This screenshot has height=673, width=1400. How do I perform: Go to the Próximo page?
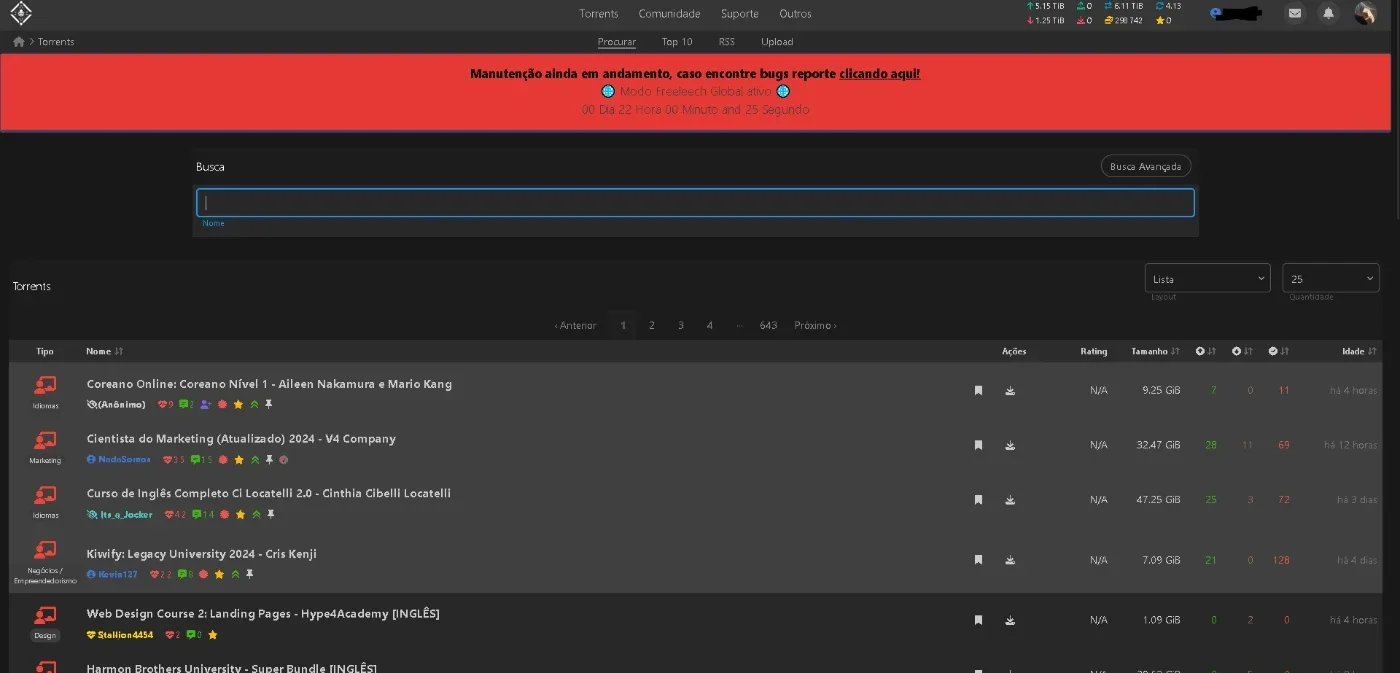click(x=815, y=326)
